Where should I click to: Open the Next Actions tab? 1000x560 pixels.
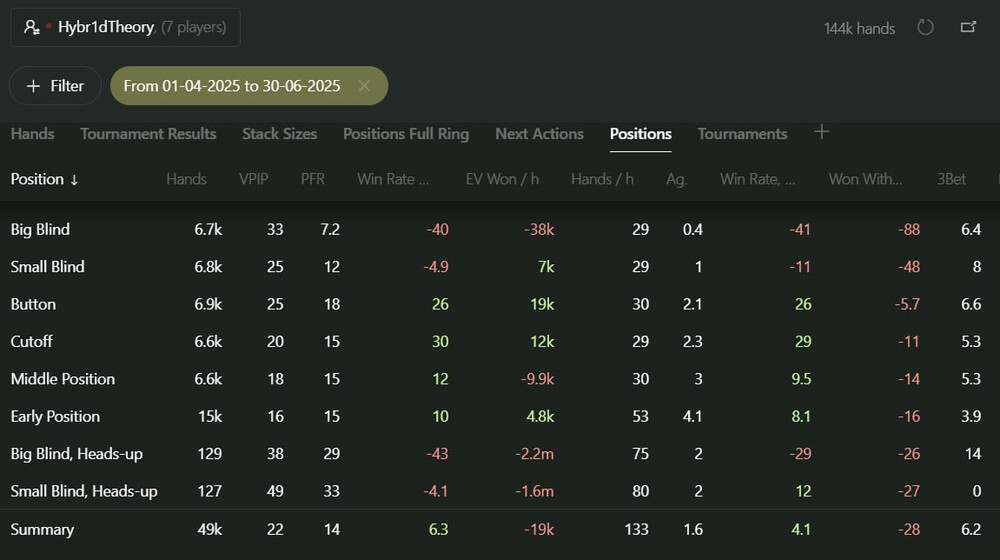[x=539, y=134]
